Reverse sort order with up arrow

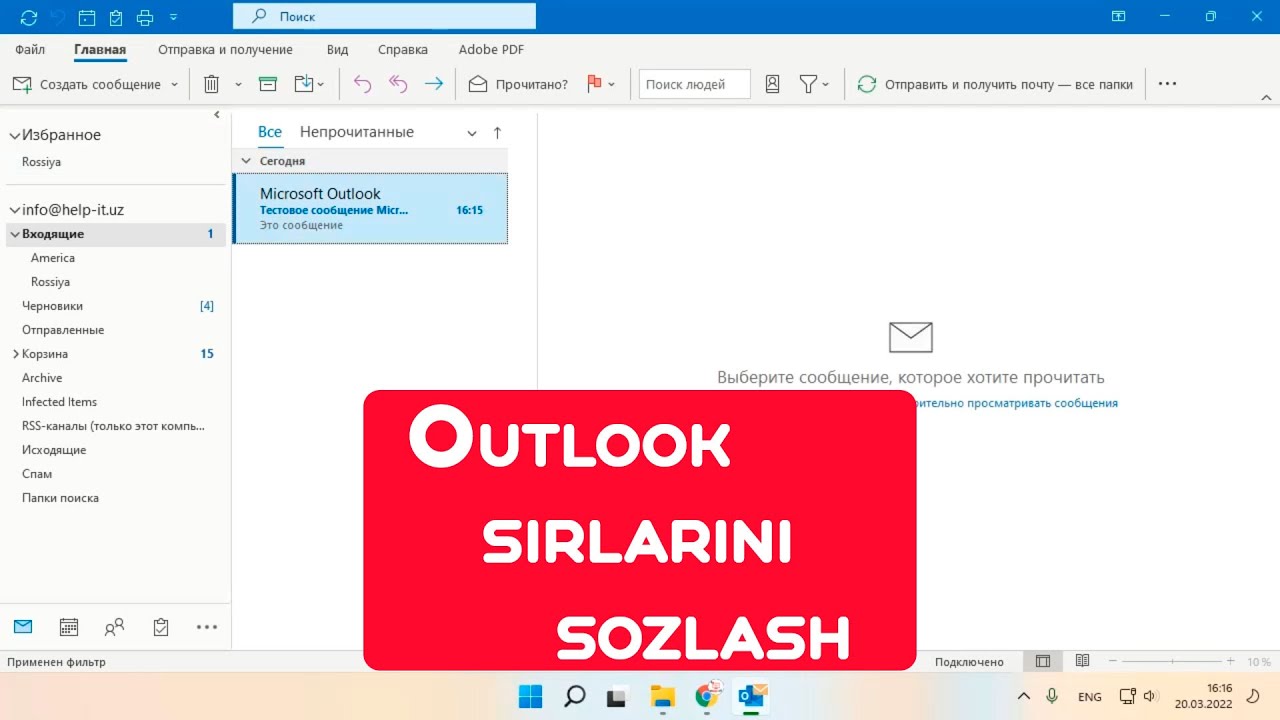click(x=497, y=132)
